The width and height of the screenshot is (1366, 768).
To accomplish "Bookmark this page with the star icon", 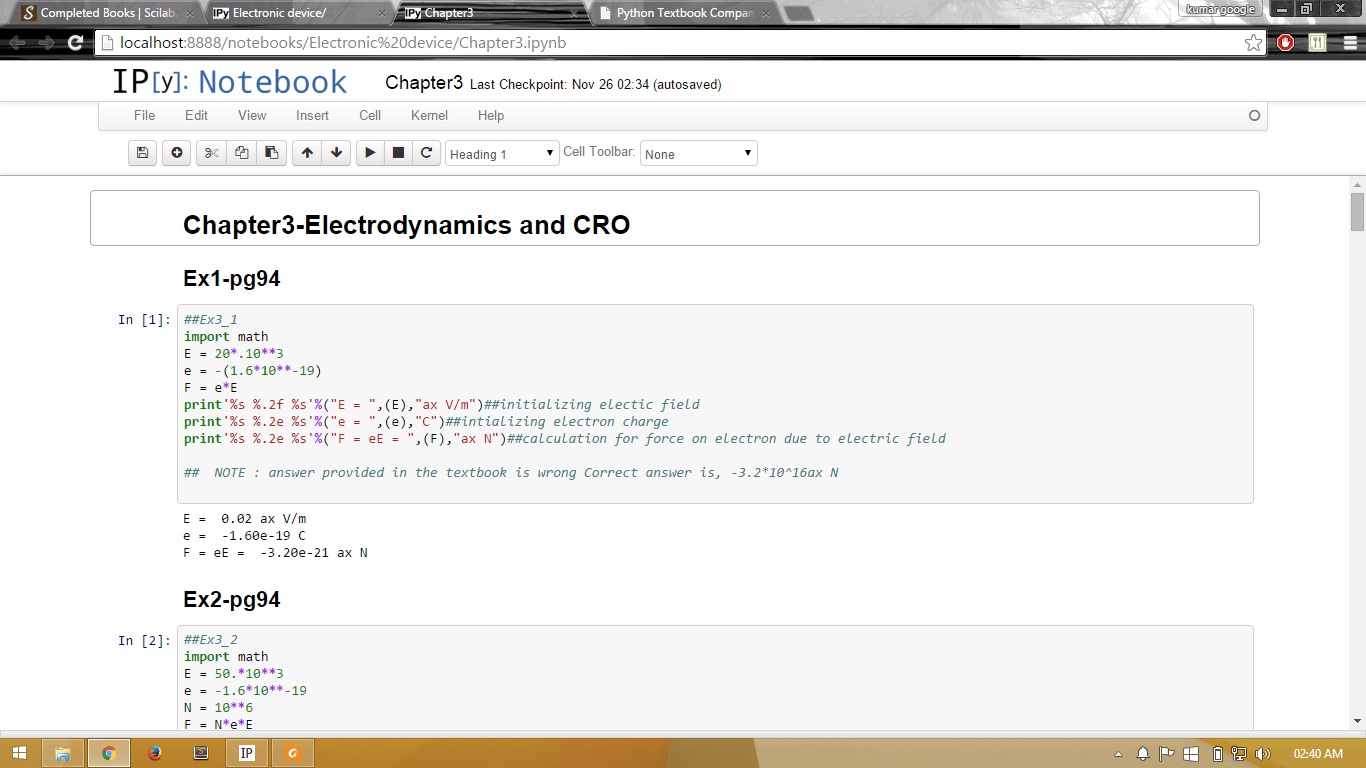I will tap(1252, 43).
